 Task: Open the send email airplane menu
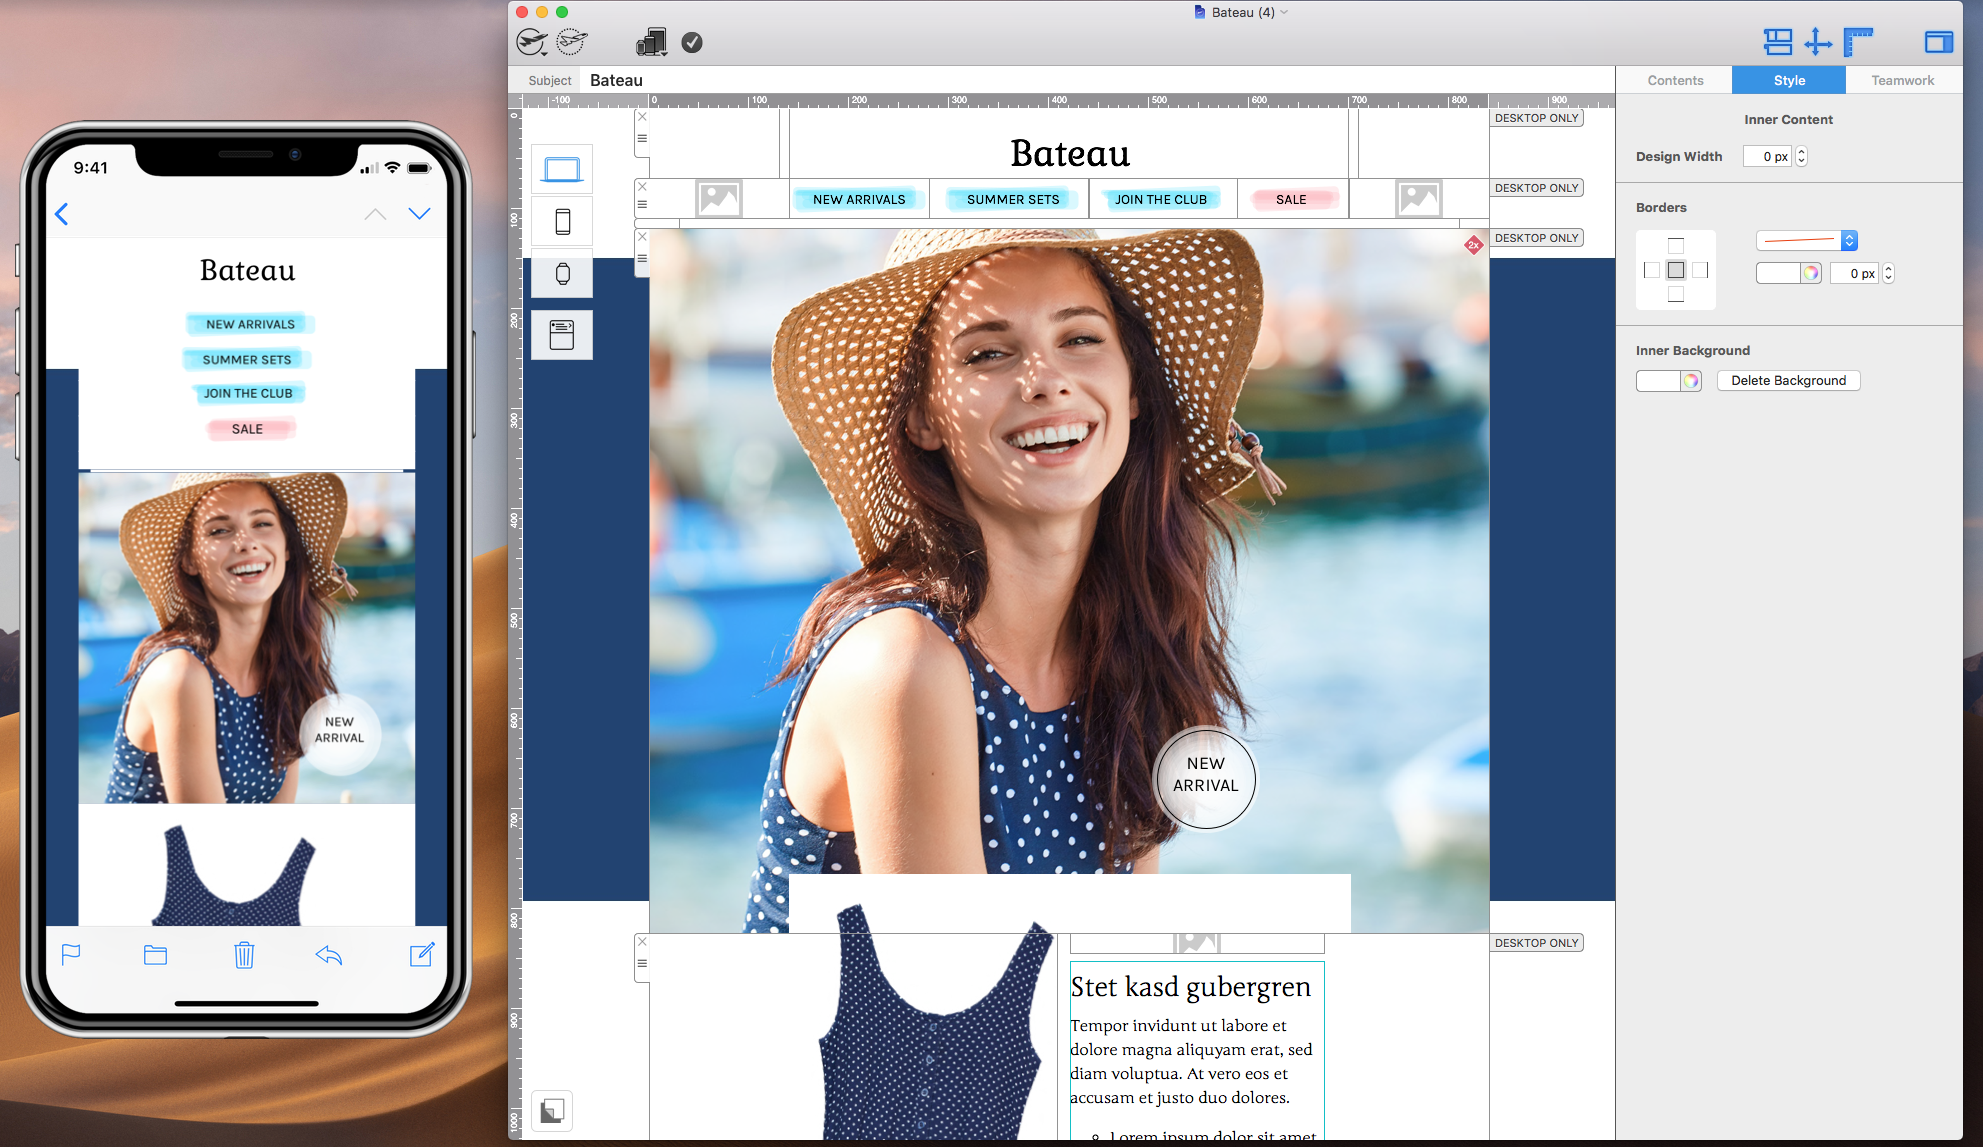click(x=532, y=42)
